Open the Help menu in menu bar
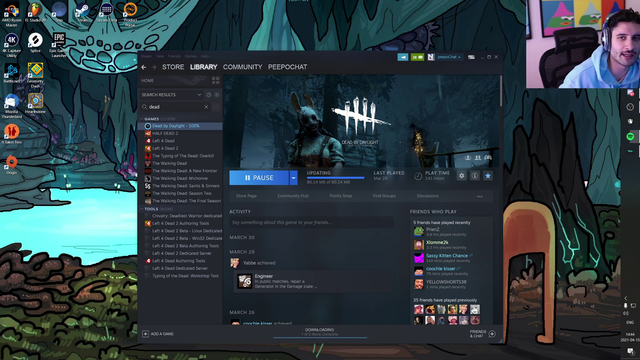This screenshot has width=640, height=360. [205, 56]
